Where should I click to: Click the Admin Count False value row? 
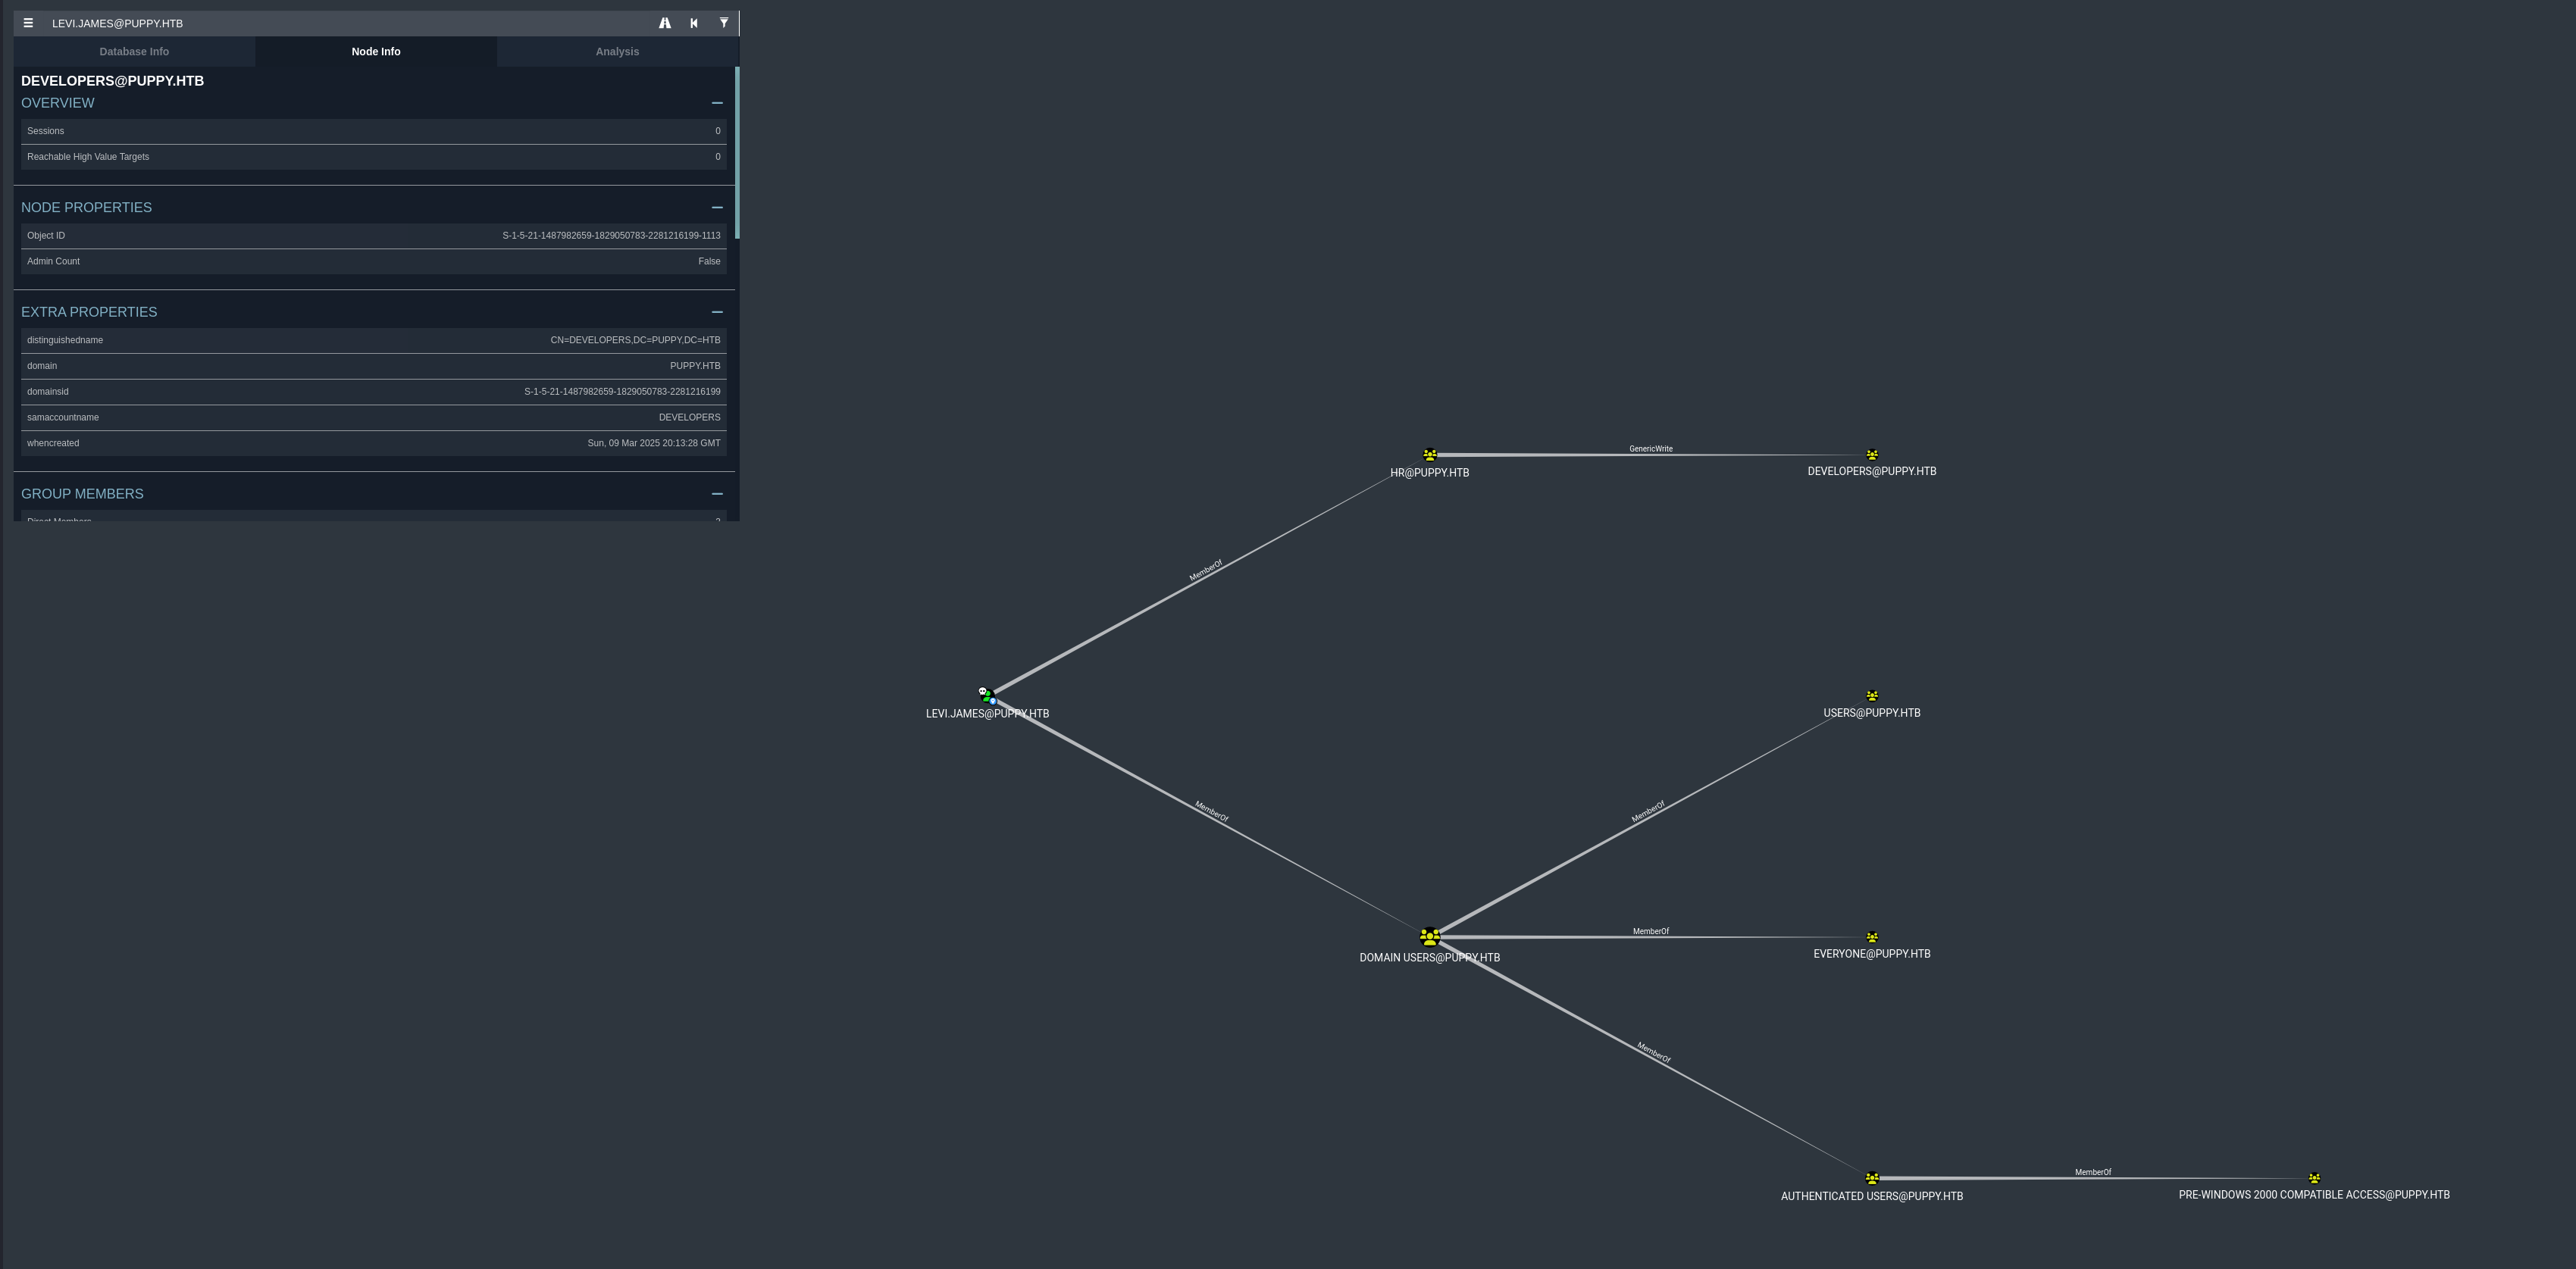pyautogui.click(x=374, y=261)
